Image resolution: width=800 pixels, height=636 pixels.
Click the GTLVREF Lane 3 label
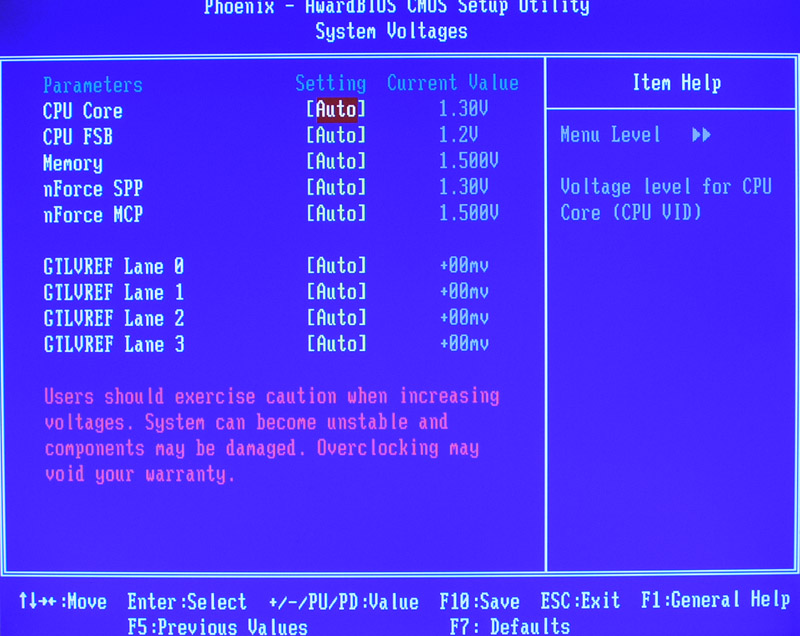[113, 345]
